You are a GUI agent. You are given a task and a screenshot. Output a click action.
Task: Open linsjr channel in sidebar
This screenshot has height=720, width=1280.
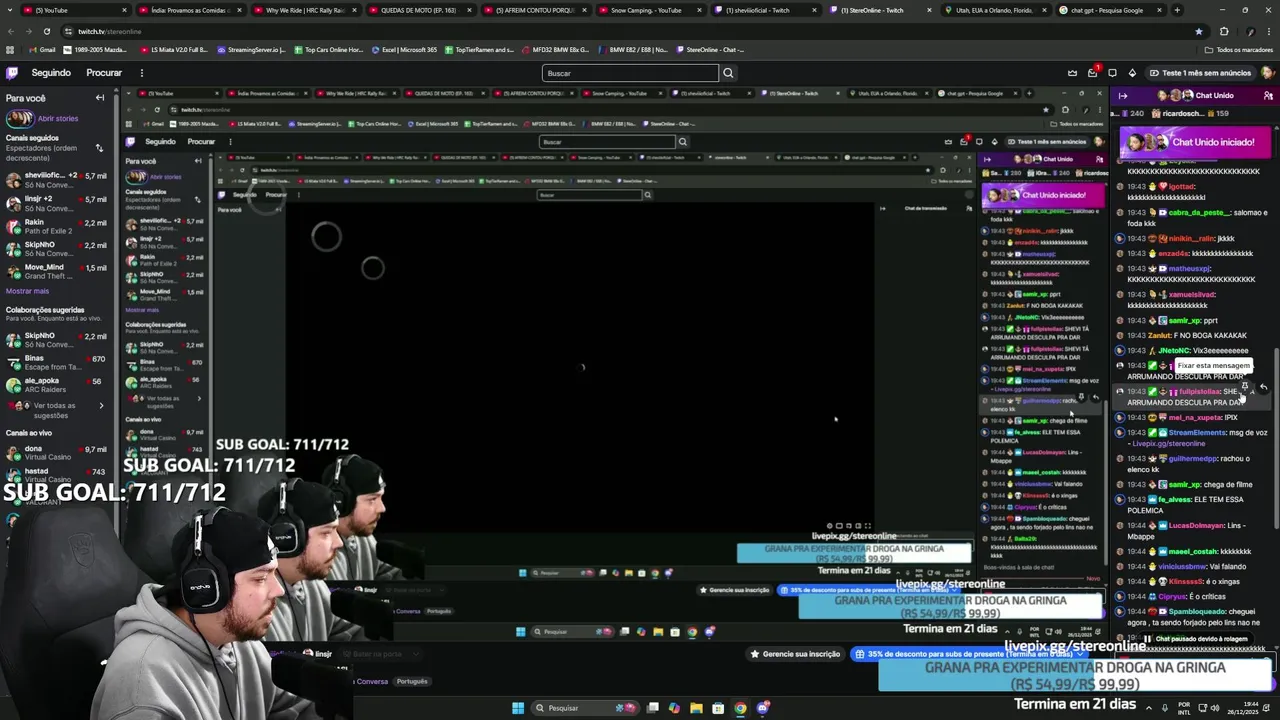pos(55,203)
